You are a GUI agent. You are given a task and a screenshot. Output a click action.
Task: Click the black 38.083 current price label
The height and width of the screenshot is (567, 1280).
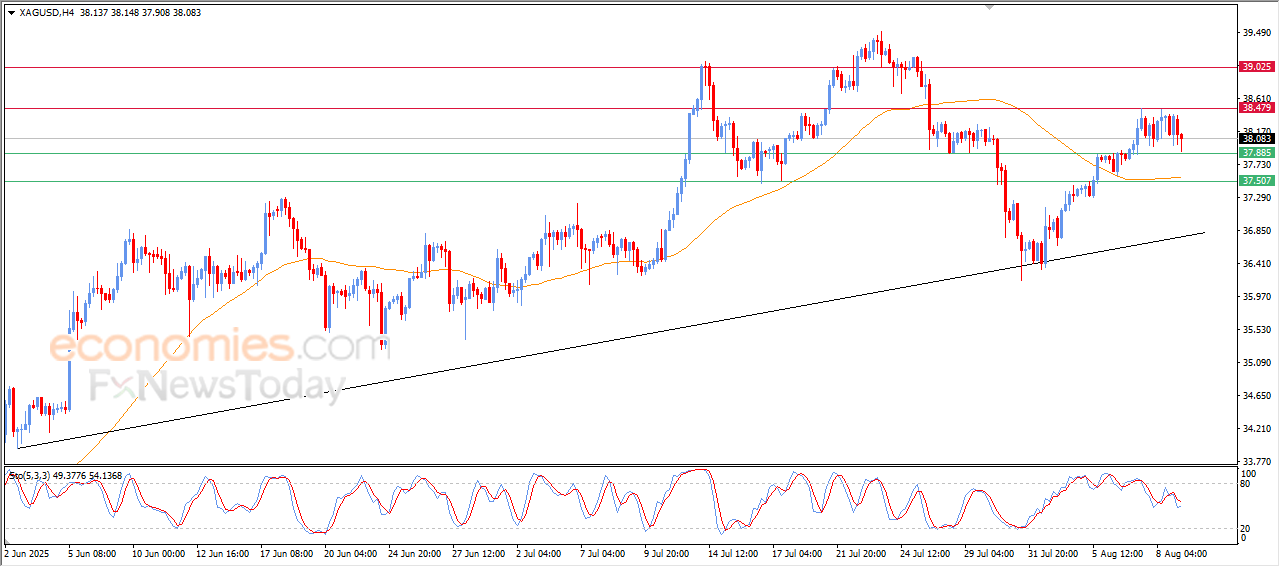(1256, 138)
